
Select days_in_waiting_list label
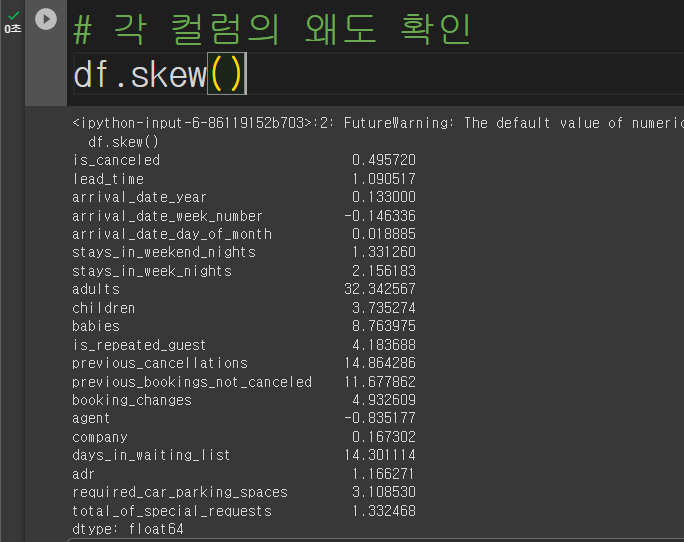(151, 455)
